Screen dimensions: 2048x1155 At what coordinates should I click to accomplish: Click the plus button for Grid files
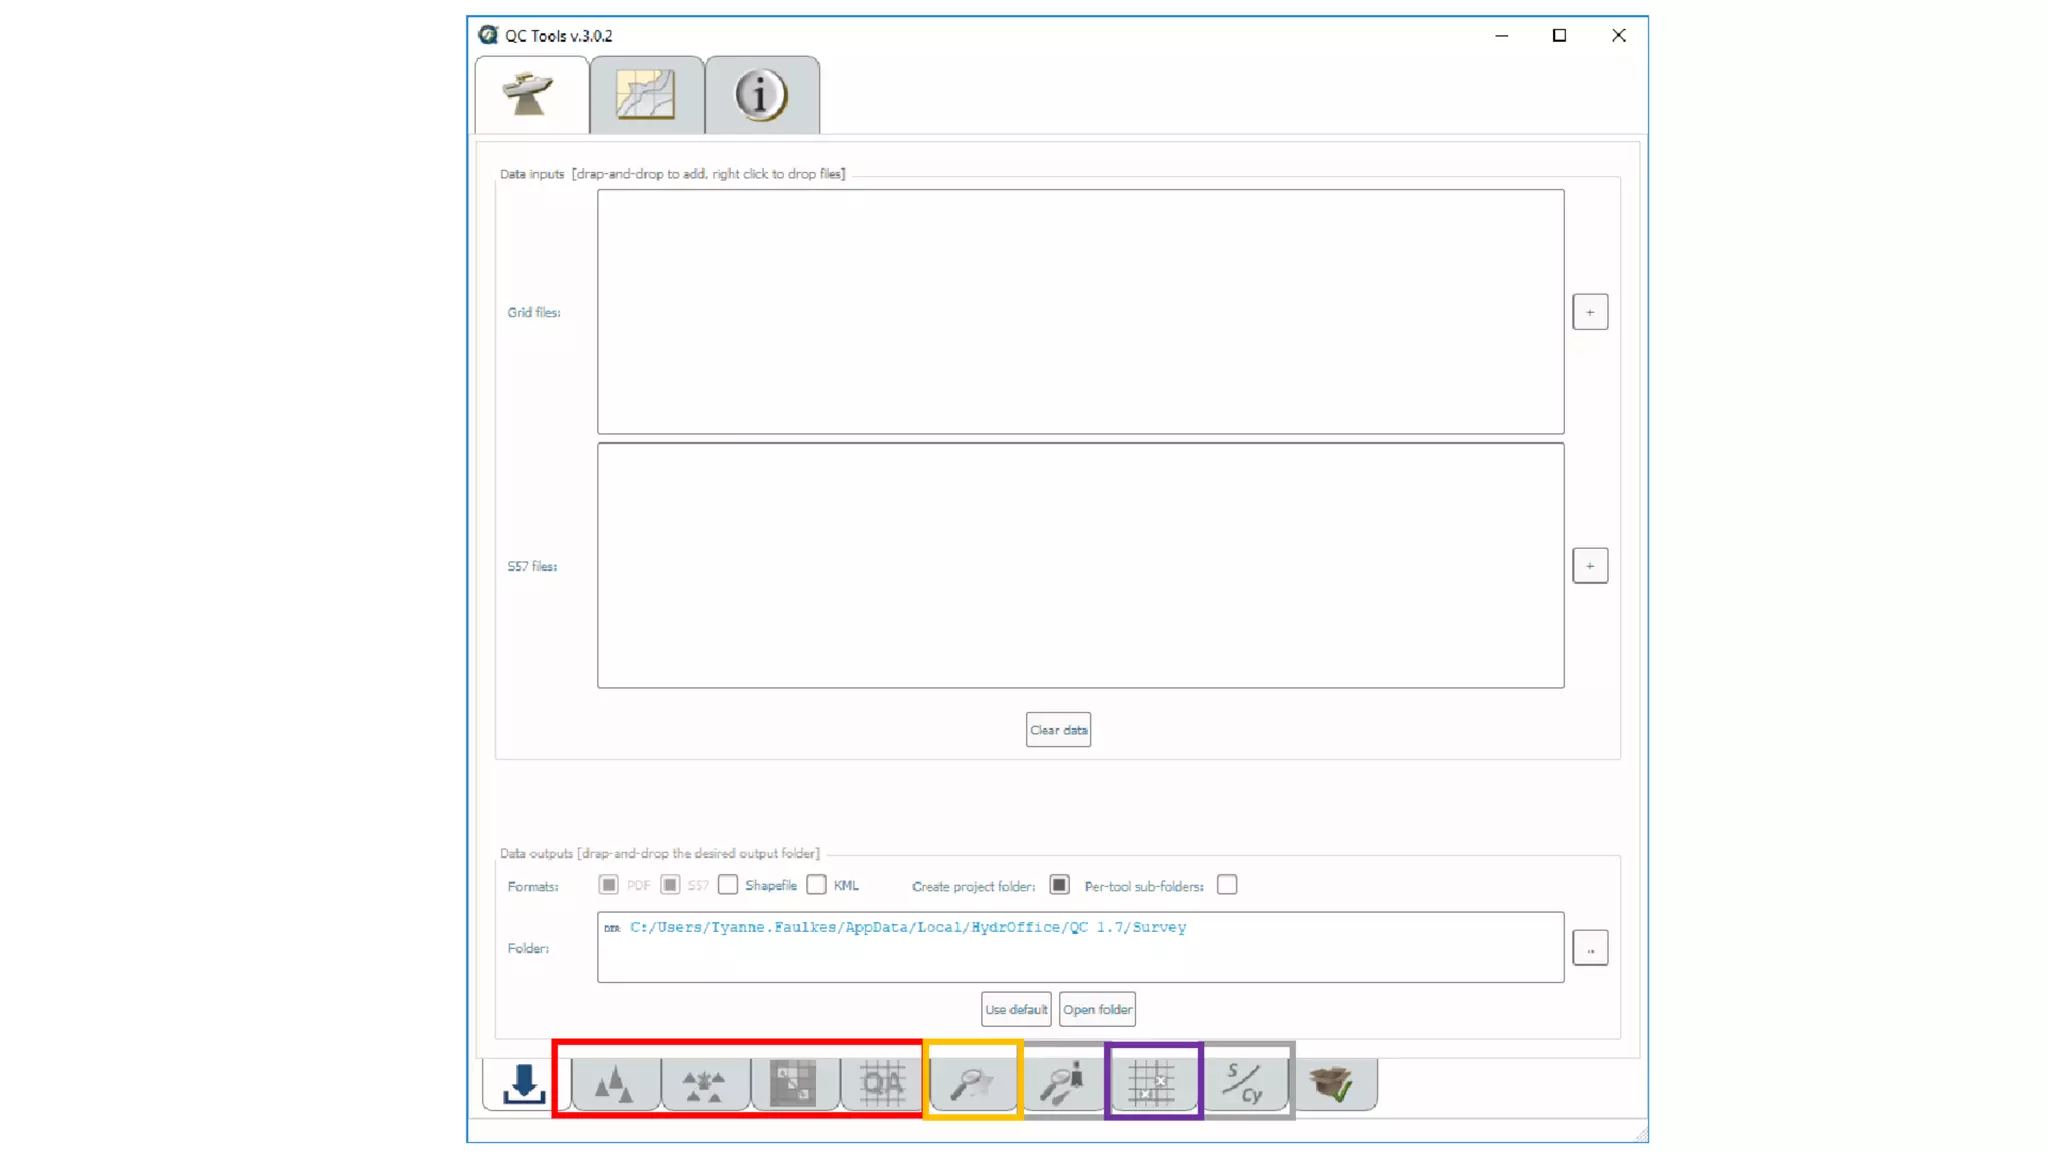(x=1590, y=312)
